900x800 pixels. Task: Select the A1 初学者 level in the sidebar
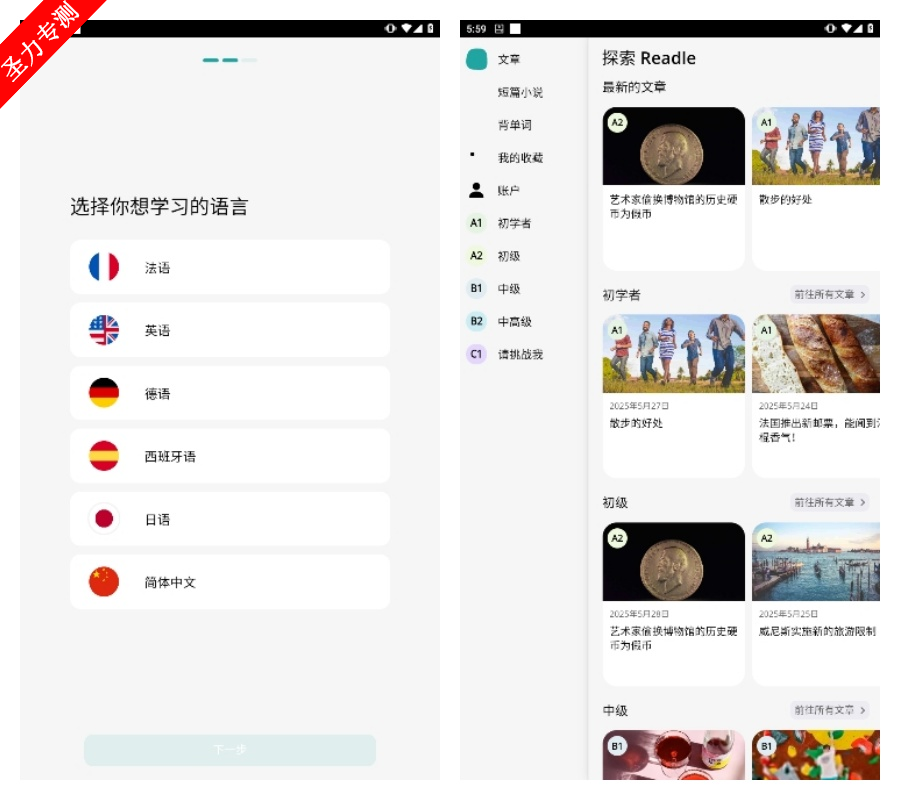pyautogui.click(x=499, y=223)
